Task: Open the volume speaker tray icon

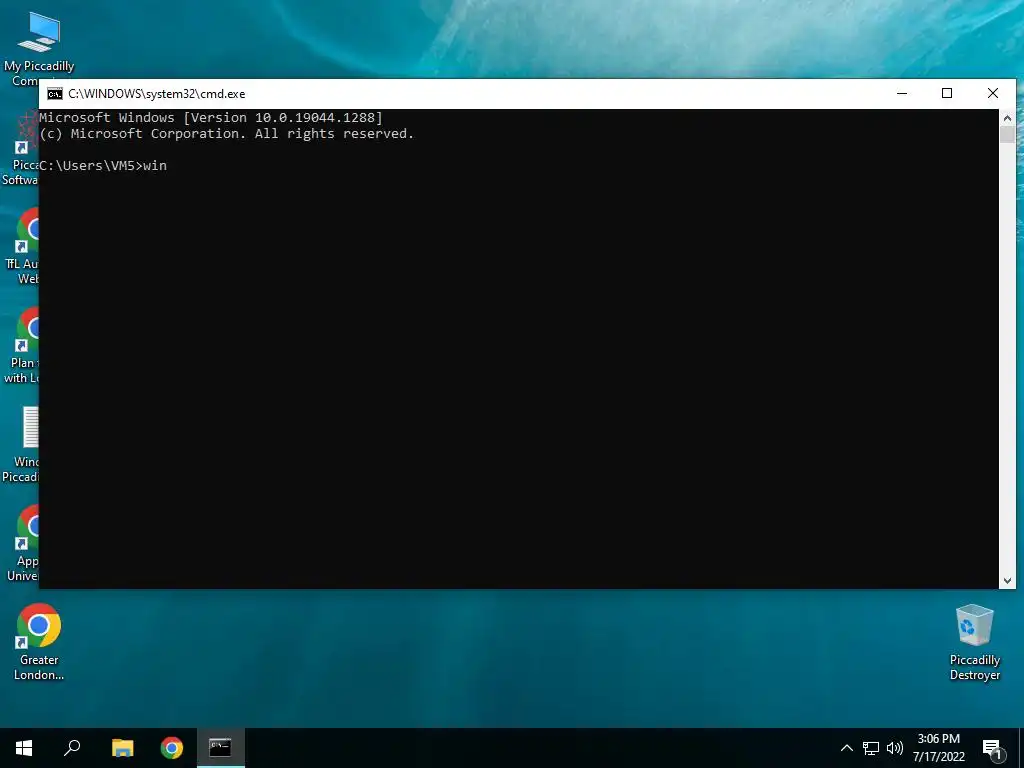Action: 895,748
